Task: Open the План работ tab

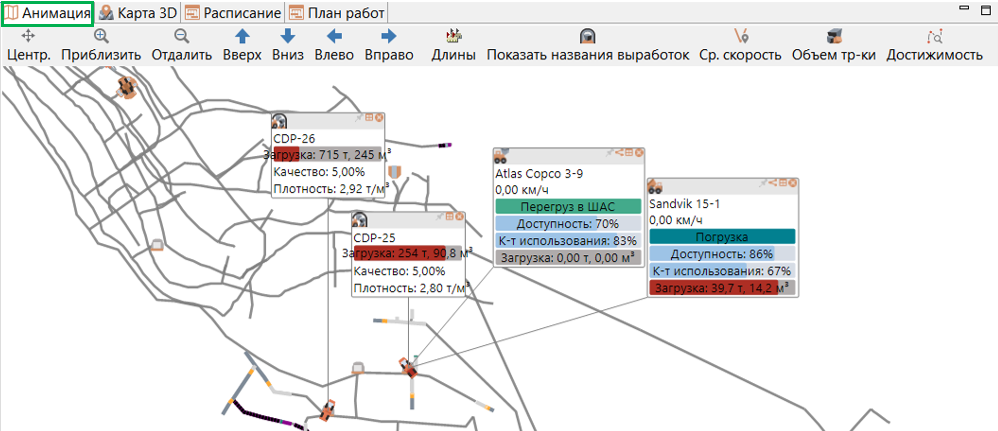Action: (x=337, y=12)
